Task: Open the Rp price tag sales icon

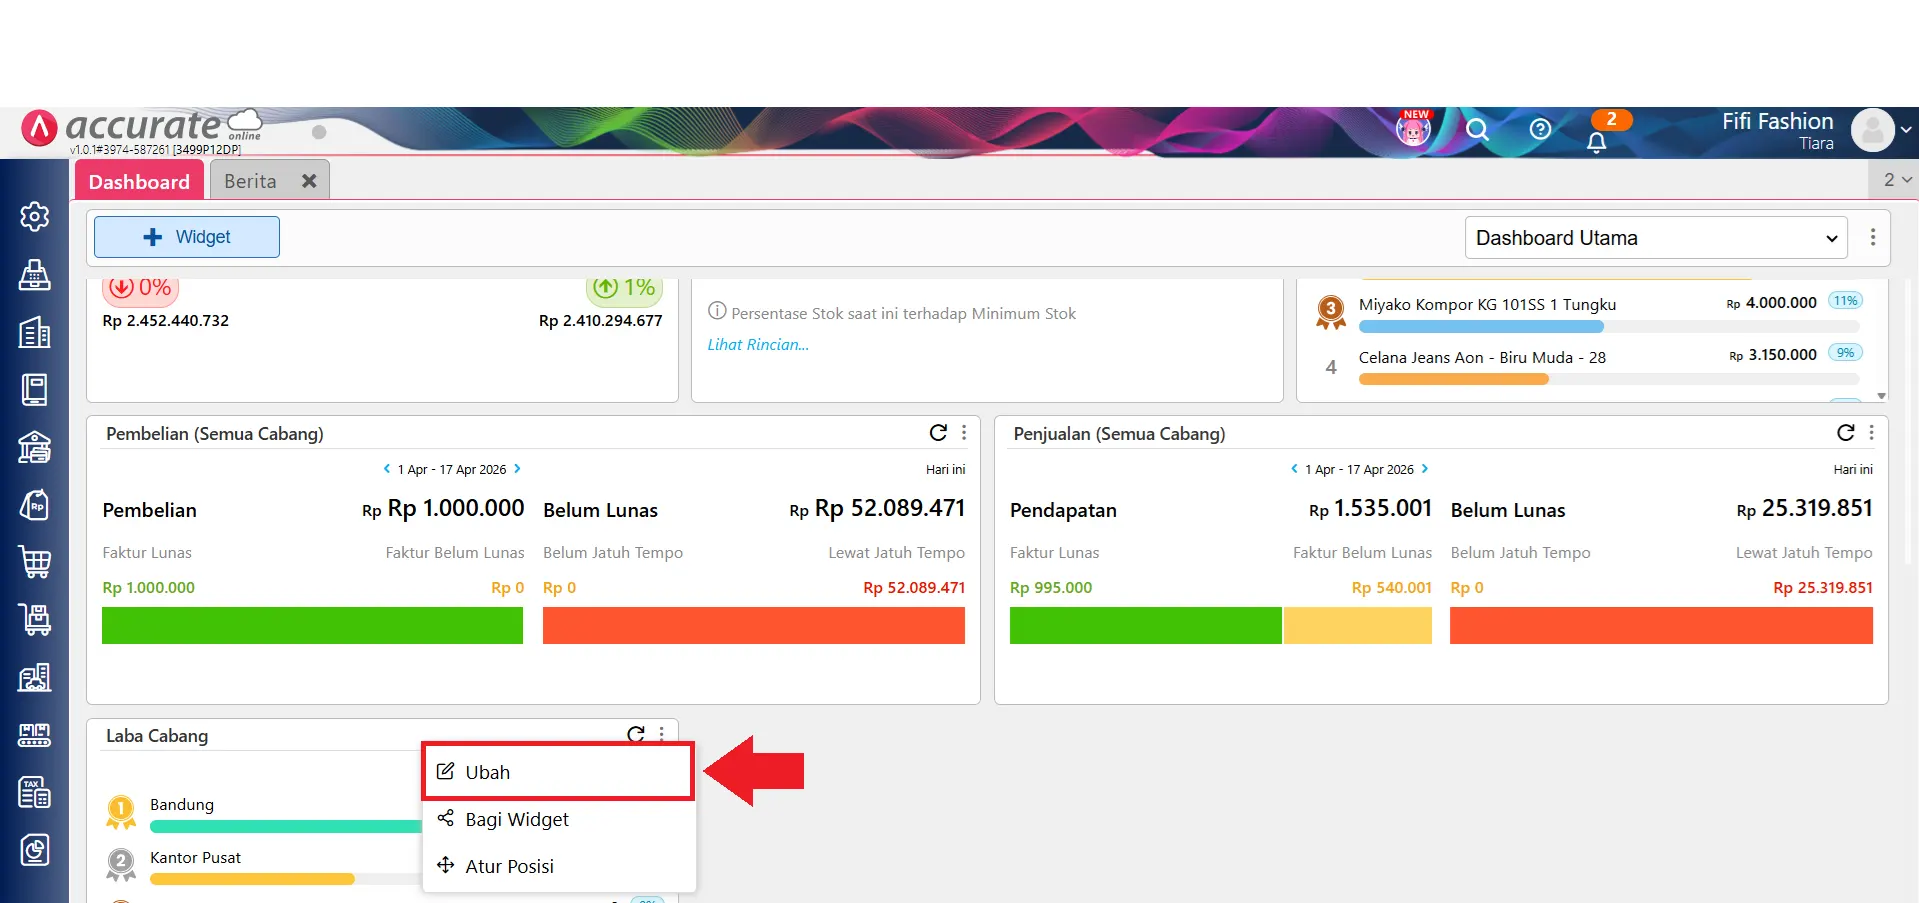Action: (35, 505)
